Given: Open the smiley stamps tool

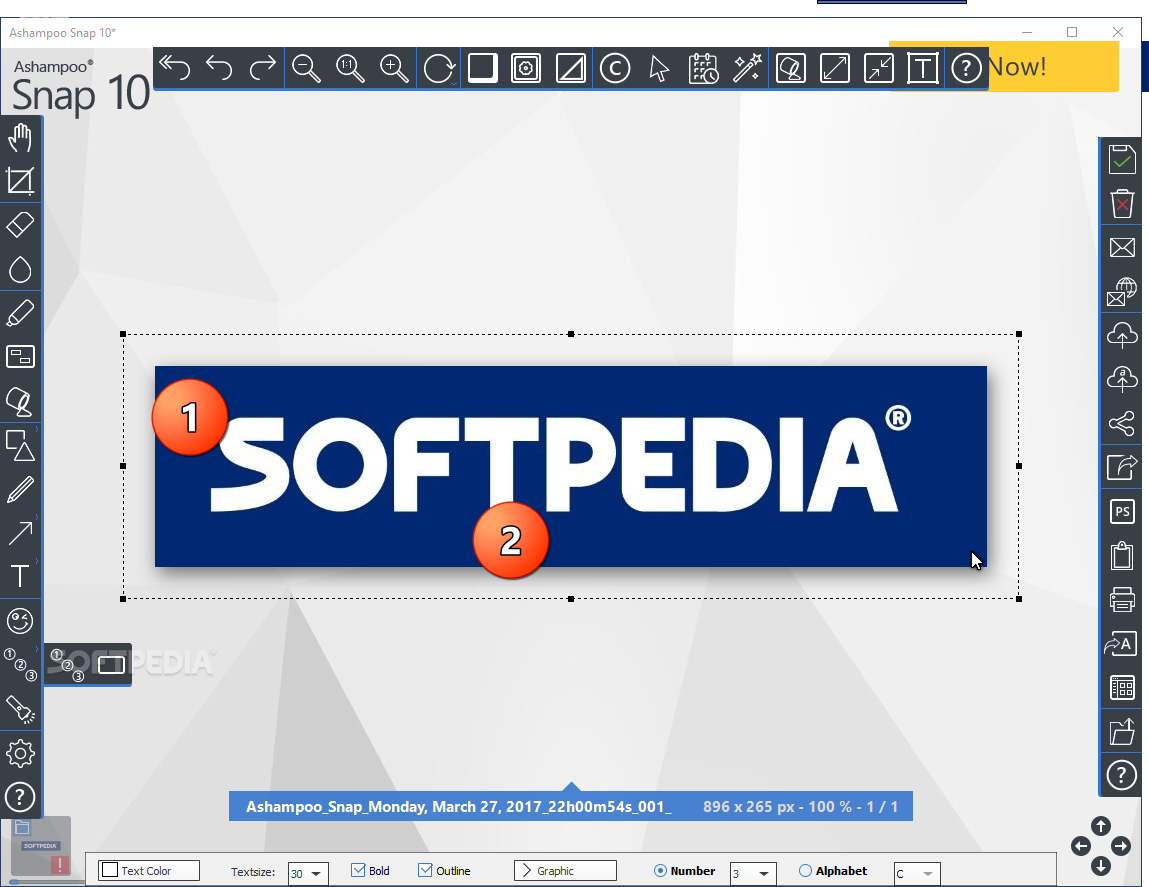Looking at the screenshot, I should click(20, 622).
